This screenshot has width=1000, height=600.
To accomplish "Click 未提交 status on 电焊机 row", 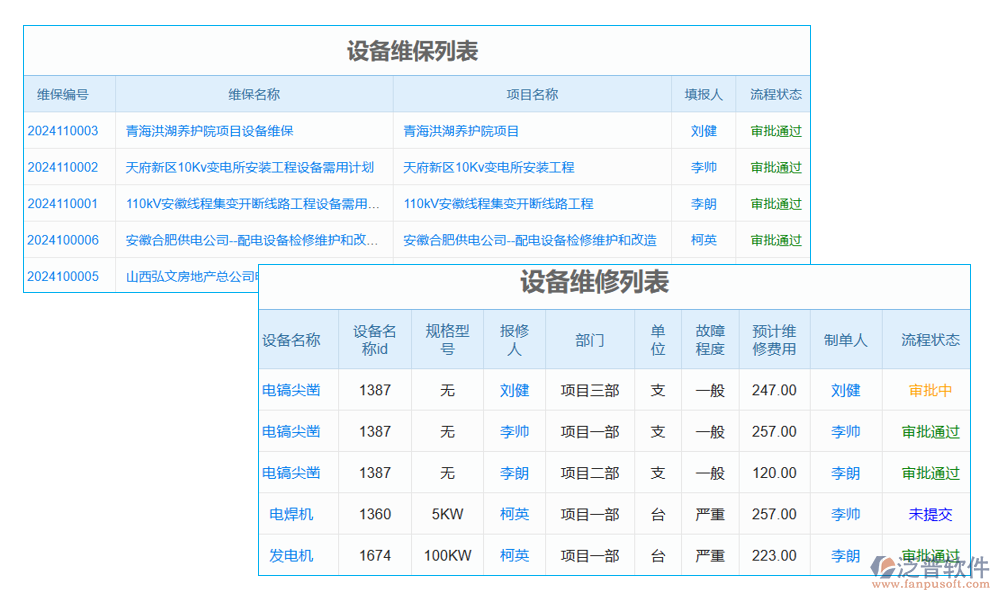I will coord(929,514).
